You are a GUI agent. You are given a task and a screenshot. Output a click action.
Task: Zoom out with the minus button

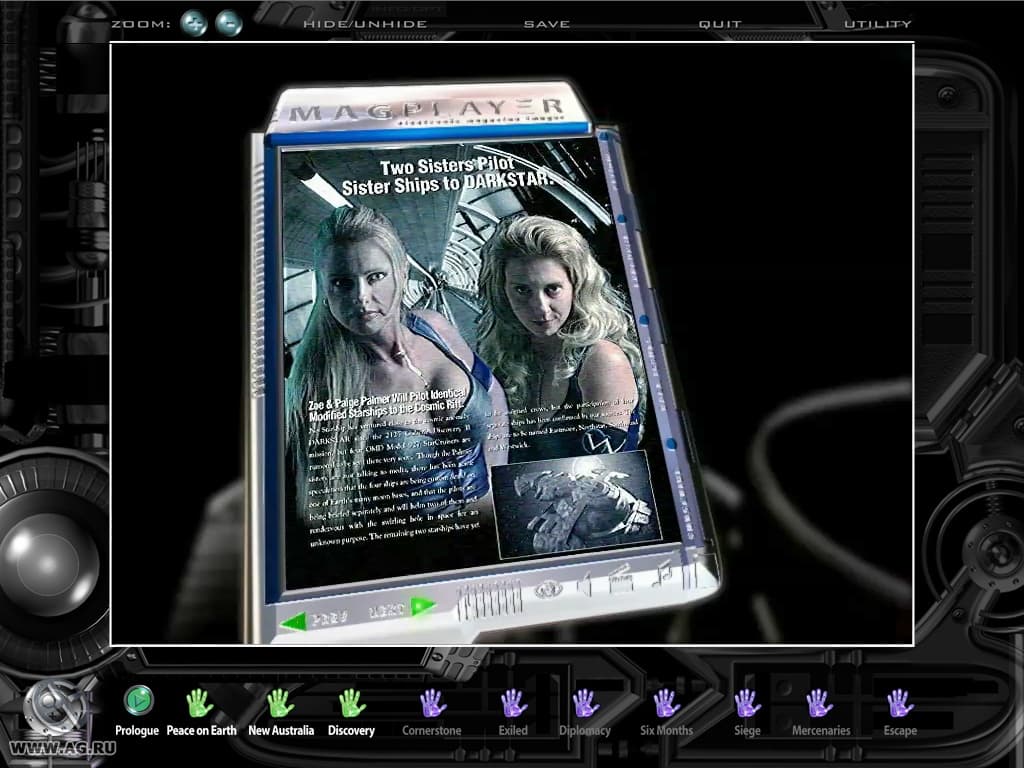click(x=229, y=24)
